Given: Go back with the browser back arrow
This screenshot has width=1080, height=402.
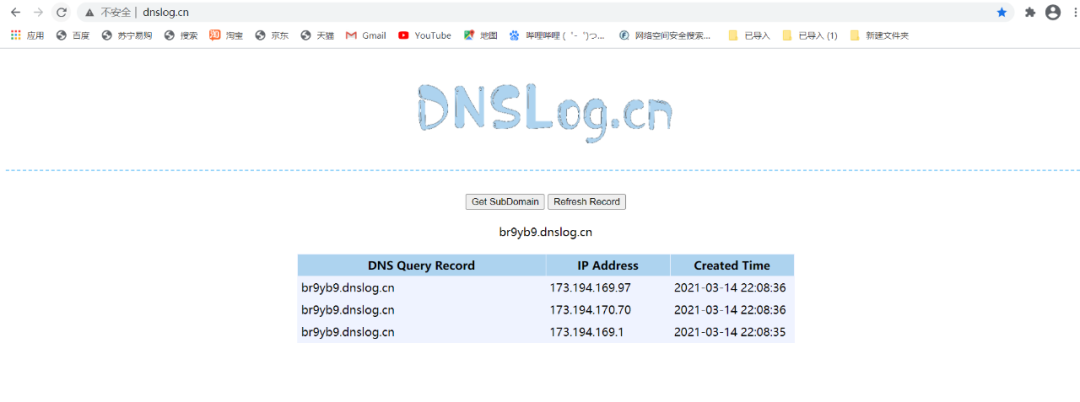Looking at the screenshot, I should click(x=16, y=12).
